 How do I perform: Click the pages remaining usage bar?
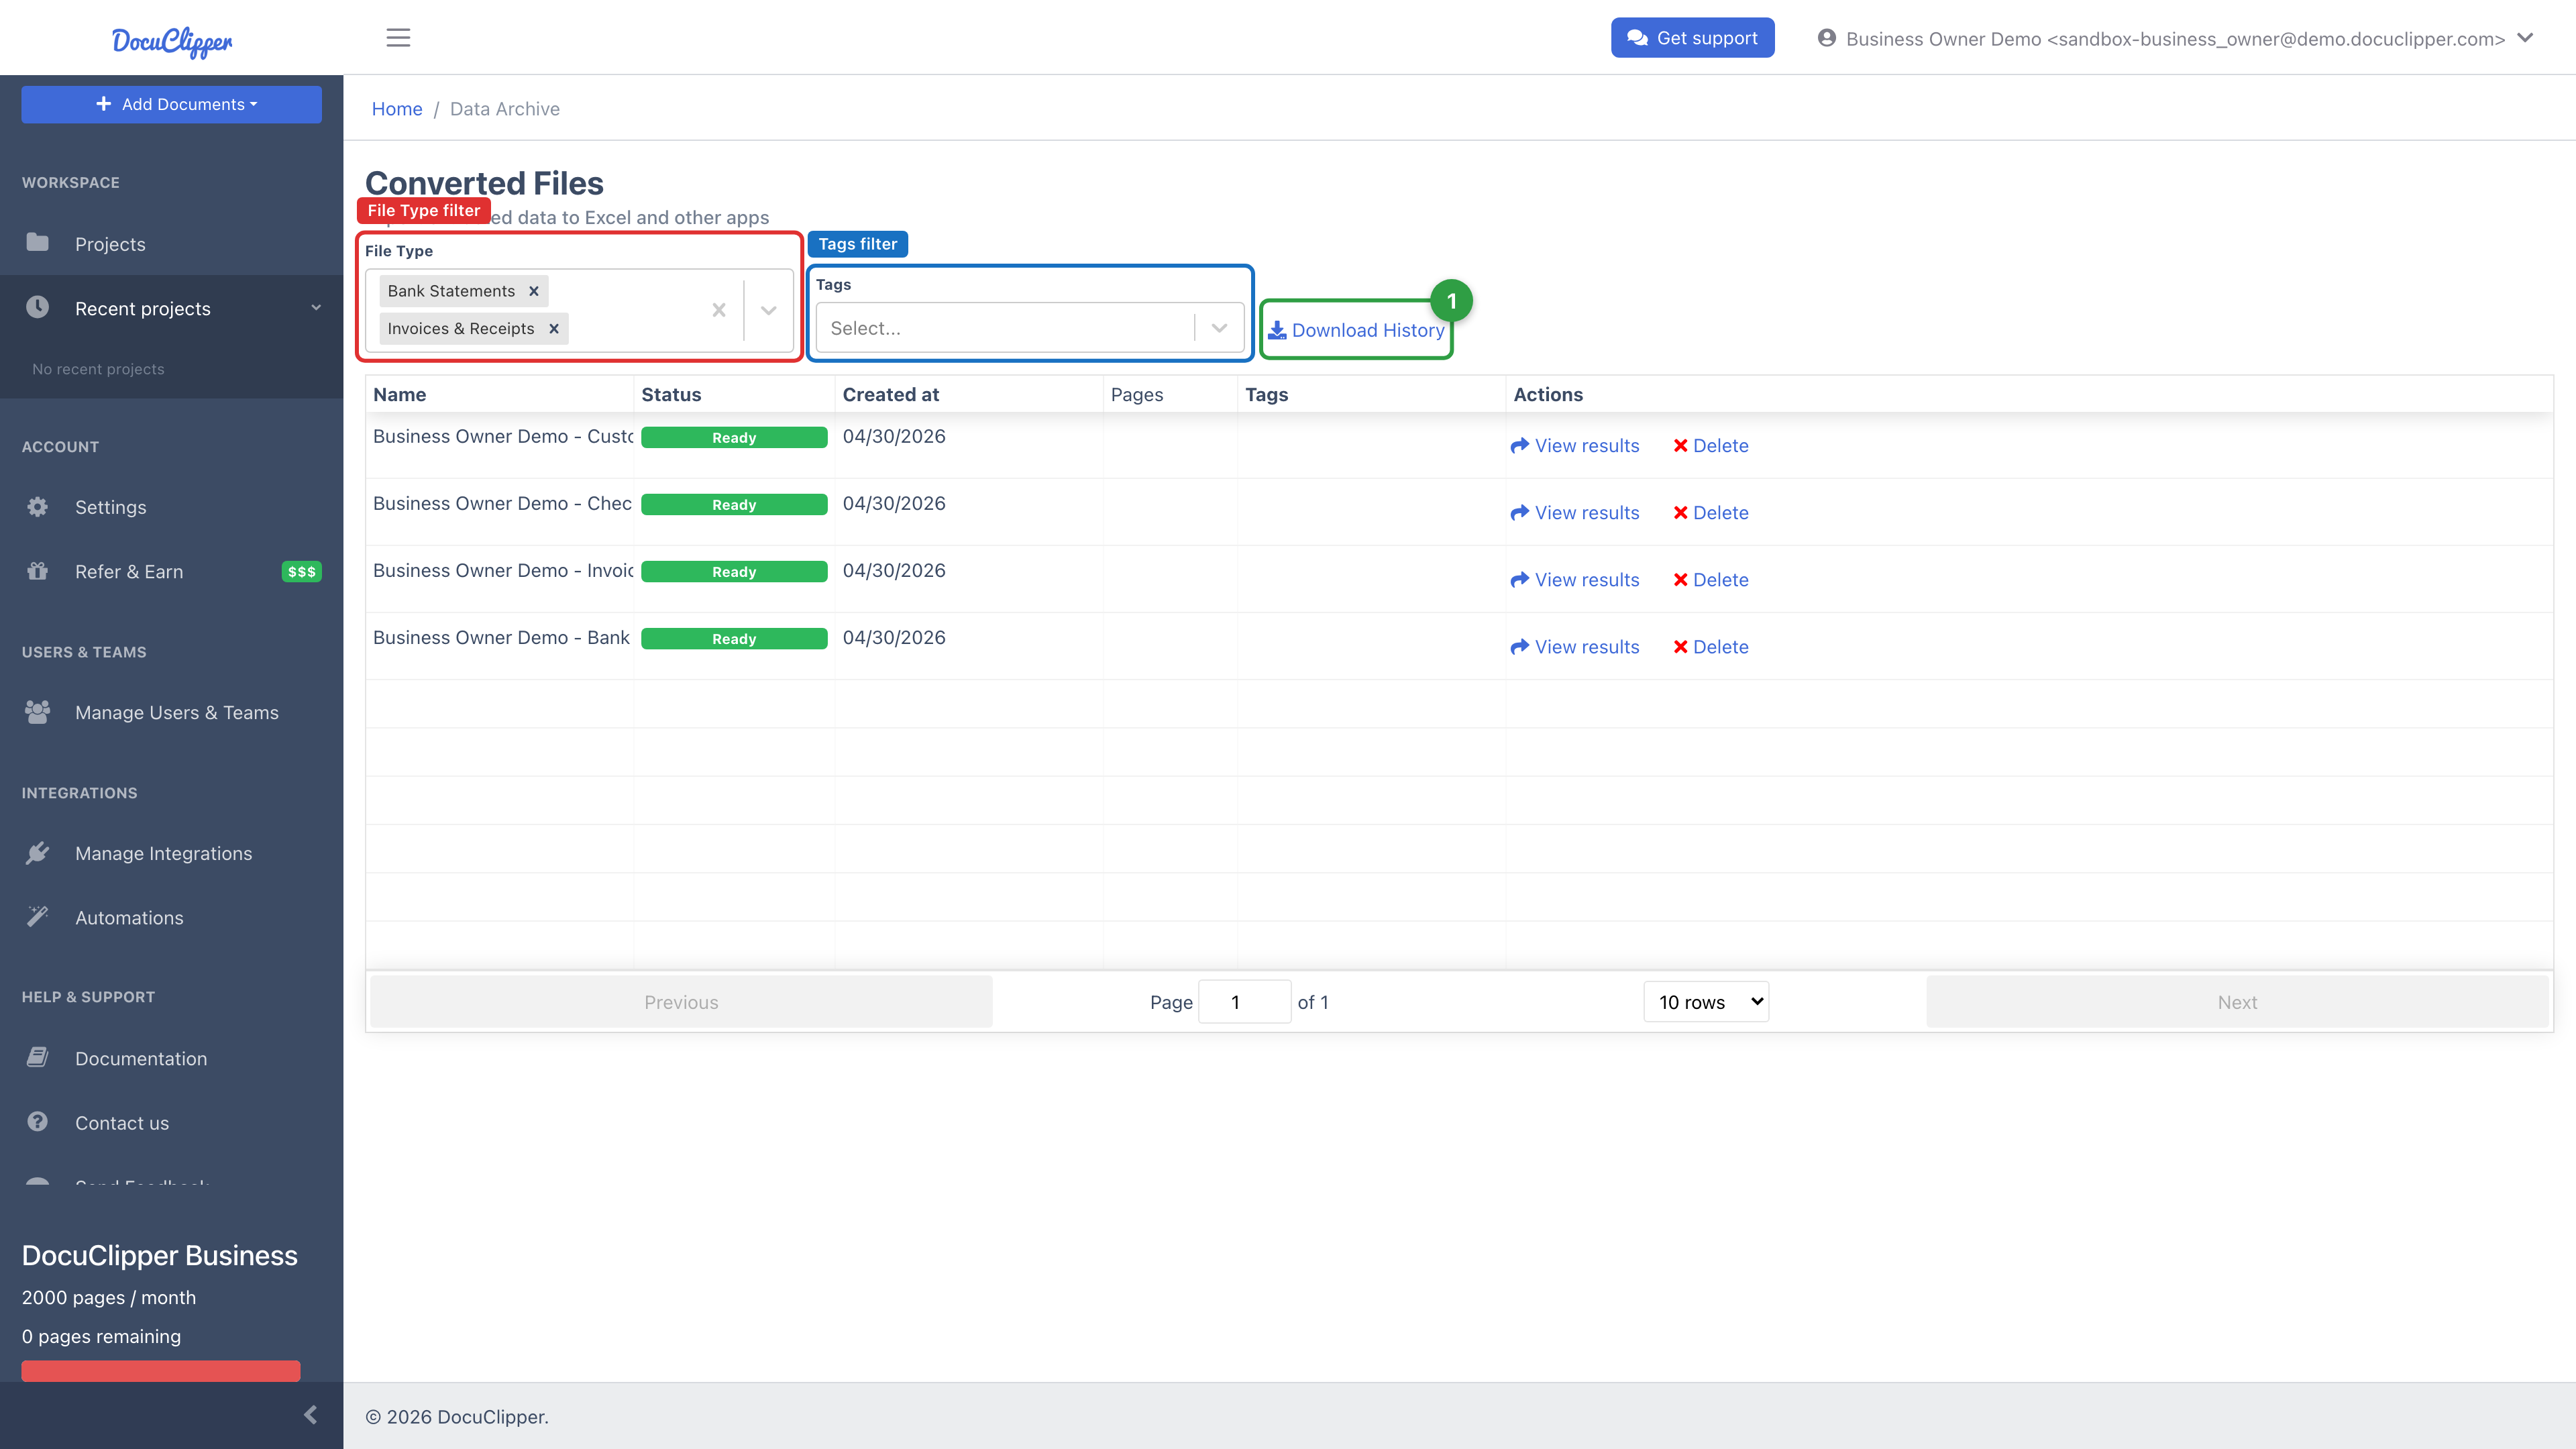(x=161, y=1371)
